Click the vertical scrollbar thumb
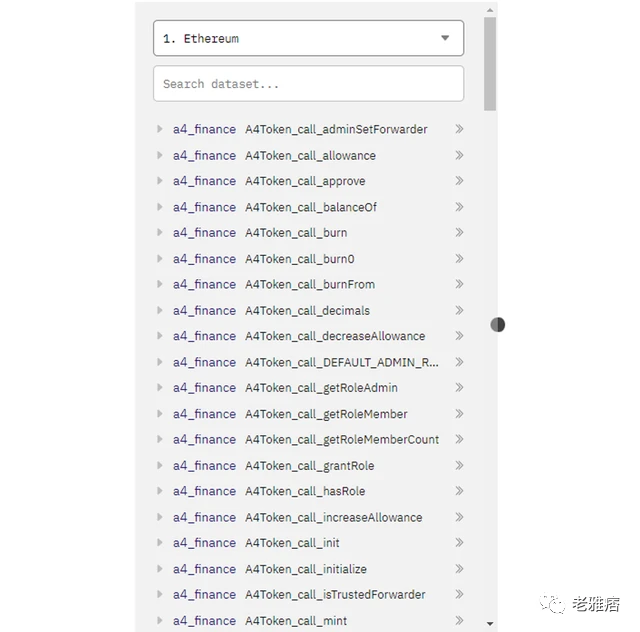 (489, 62)
